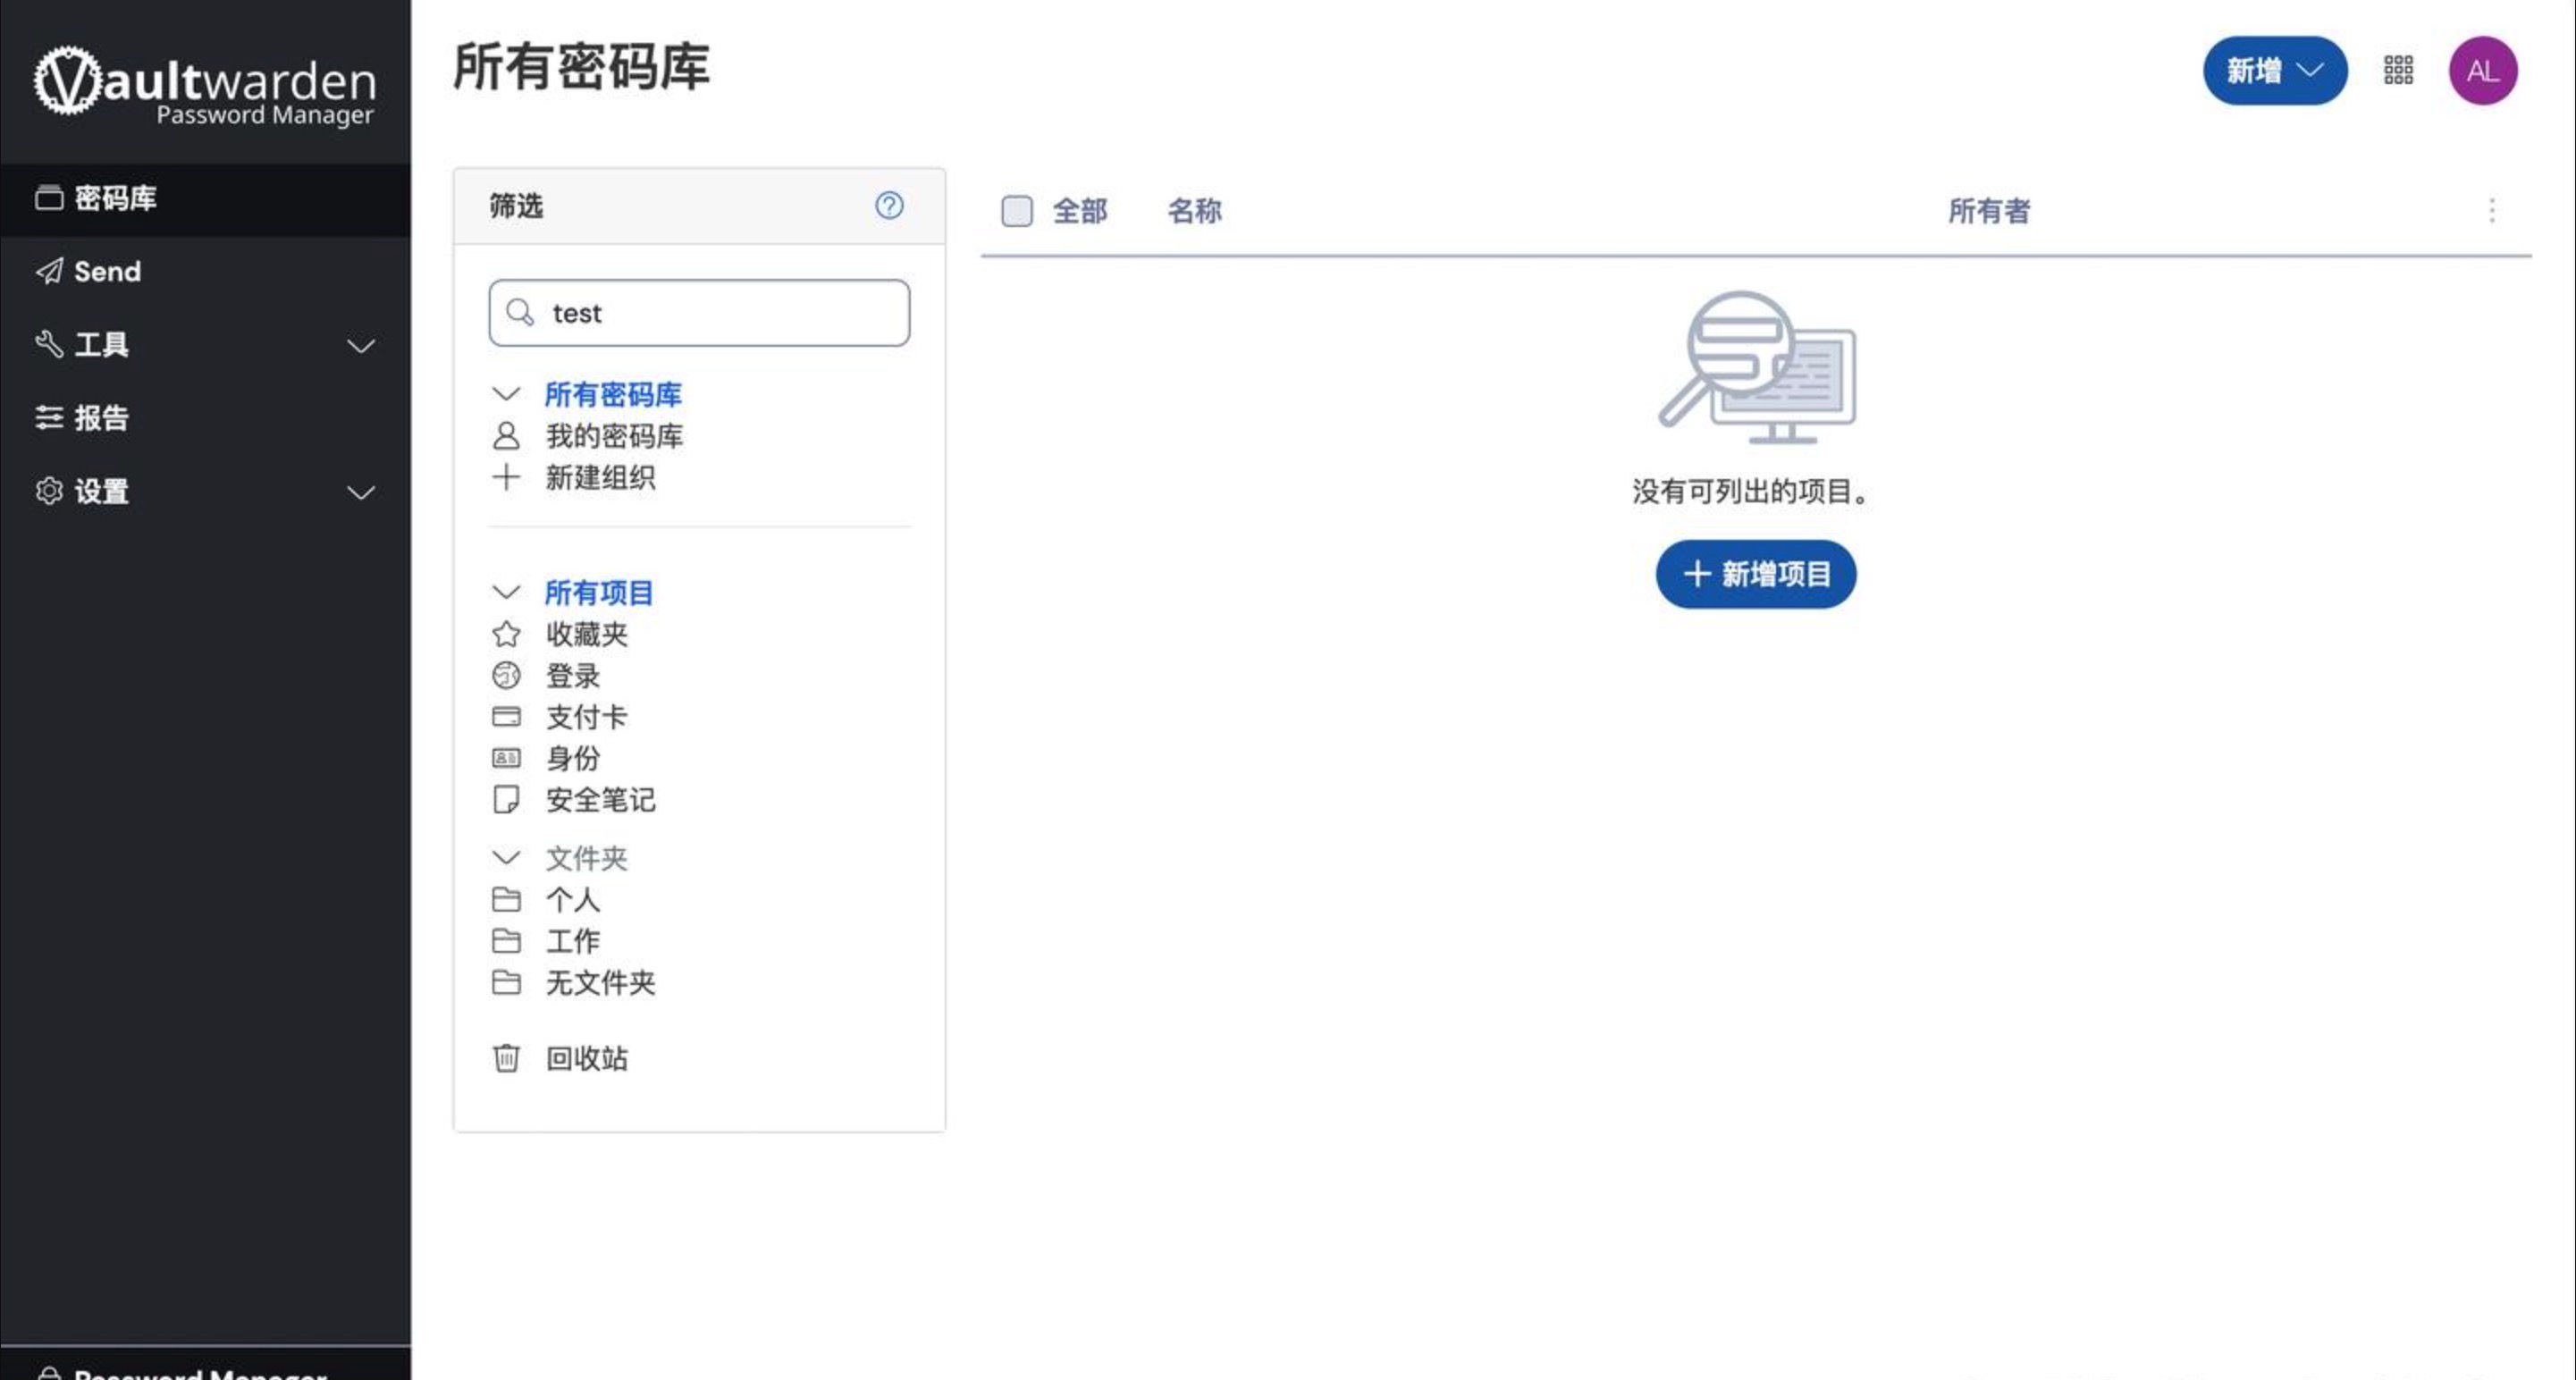Click the 新增项目 add item button
The height and width of the screenshot is (1380, 2576).
click(x=1756, y=574)
